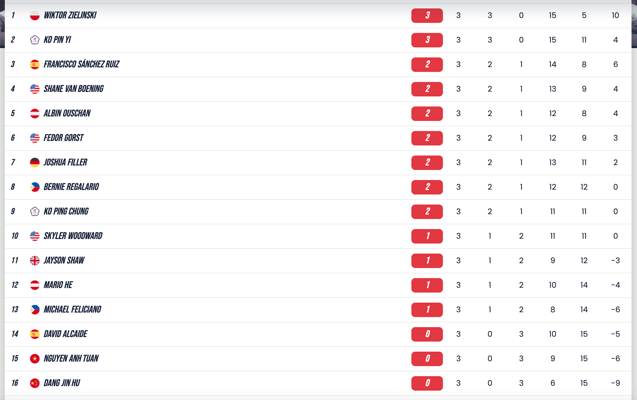Screen dimensions: 637x400
Task: Click the Spain flag beside Francisco Sánchez Ruiz
Action: tap(35, 65)
